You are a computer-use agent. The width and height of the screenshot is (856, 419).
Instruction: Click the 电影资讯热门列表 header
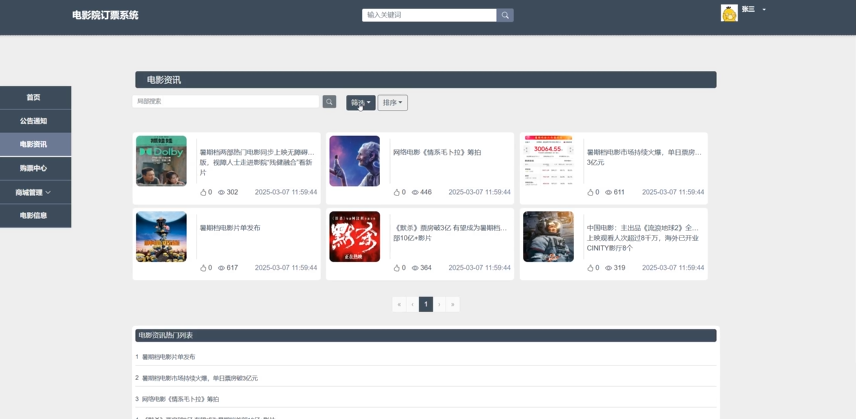coord(426,336)
